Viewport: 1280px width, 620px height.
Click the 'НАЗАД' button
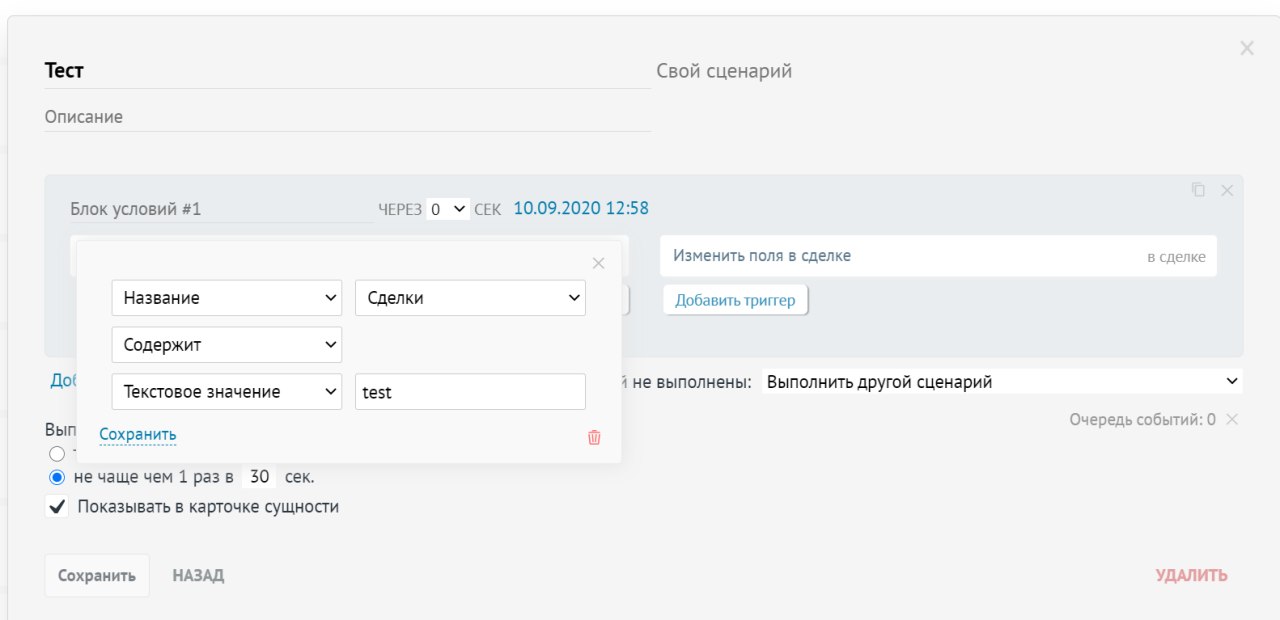(x=198, y=576)
